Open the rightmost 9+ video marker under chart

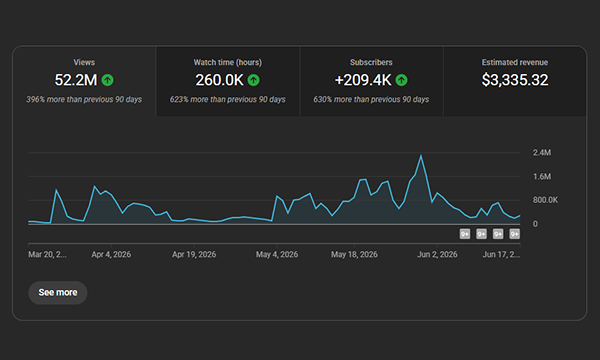515,234
